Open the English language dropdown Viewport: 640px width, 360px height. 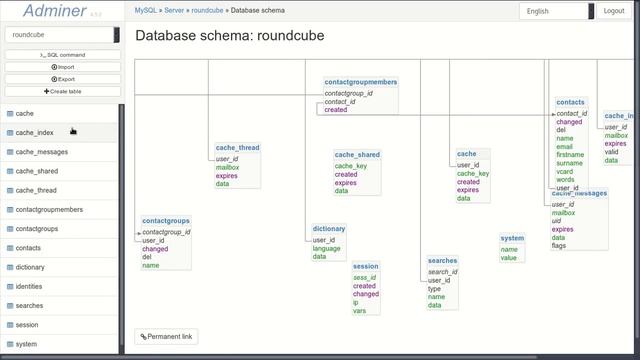pos(556,11)
